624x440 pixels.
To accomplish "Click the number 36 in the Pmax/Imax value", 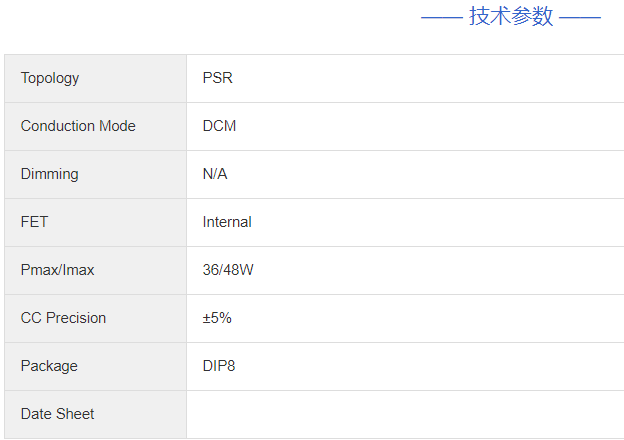I will pyautogui.click(x=211, y=270).
